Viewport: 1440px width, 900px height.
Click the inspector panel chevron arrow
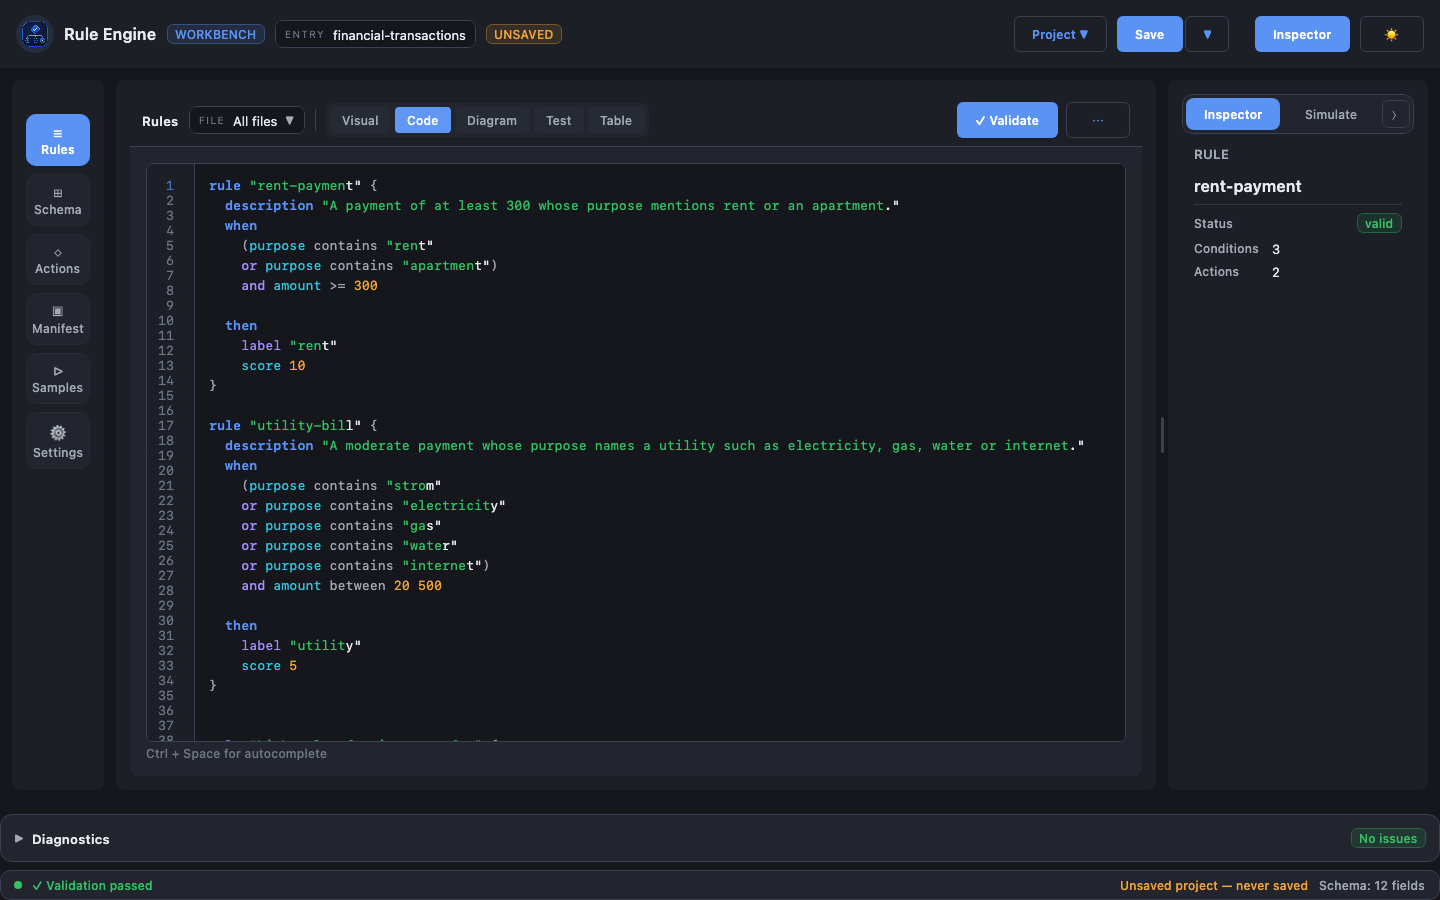(x=1394, y=115)
